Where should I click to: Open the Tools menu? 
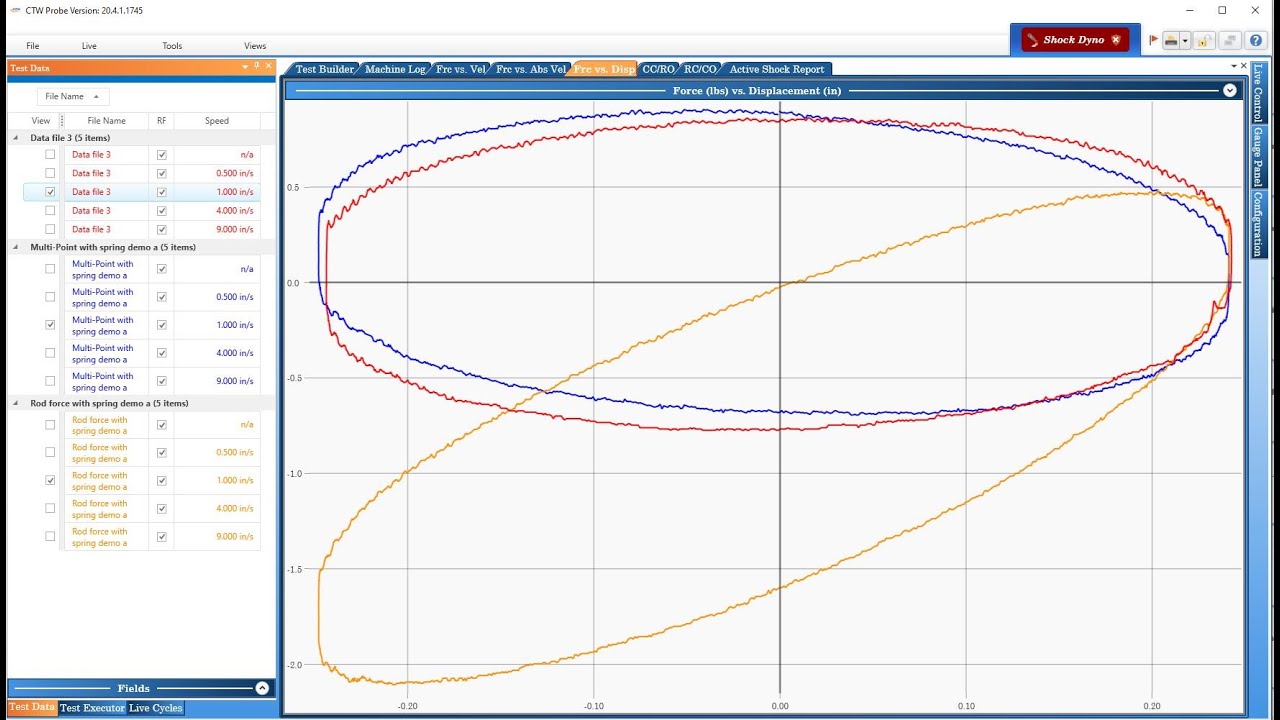point(172,46)
